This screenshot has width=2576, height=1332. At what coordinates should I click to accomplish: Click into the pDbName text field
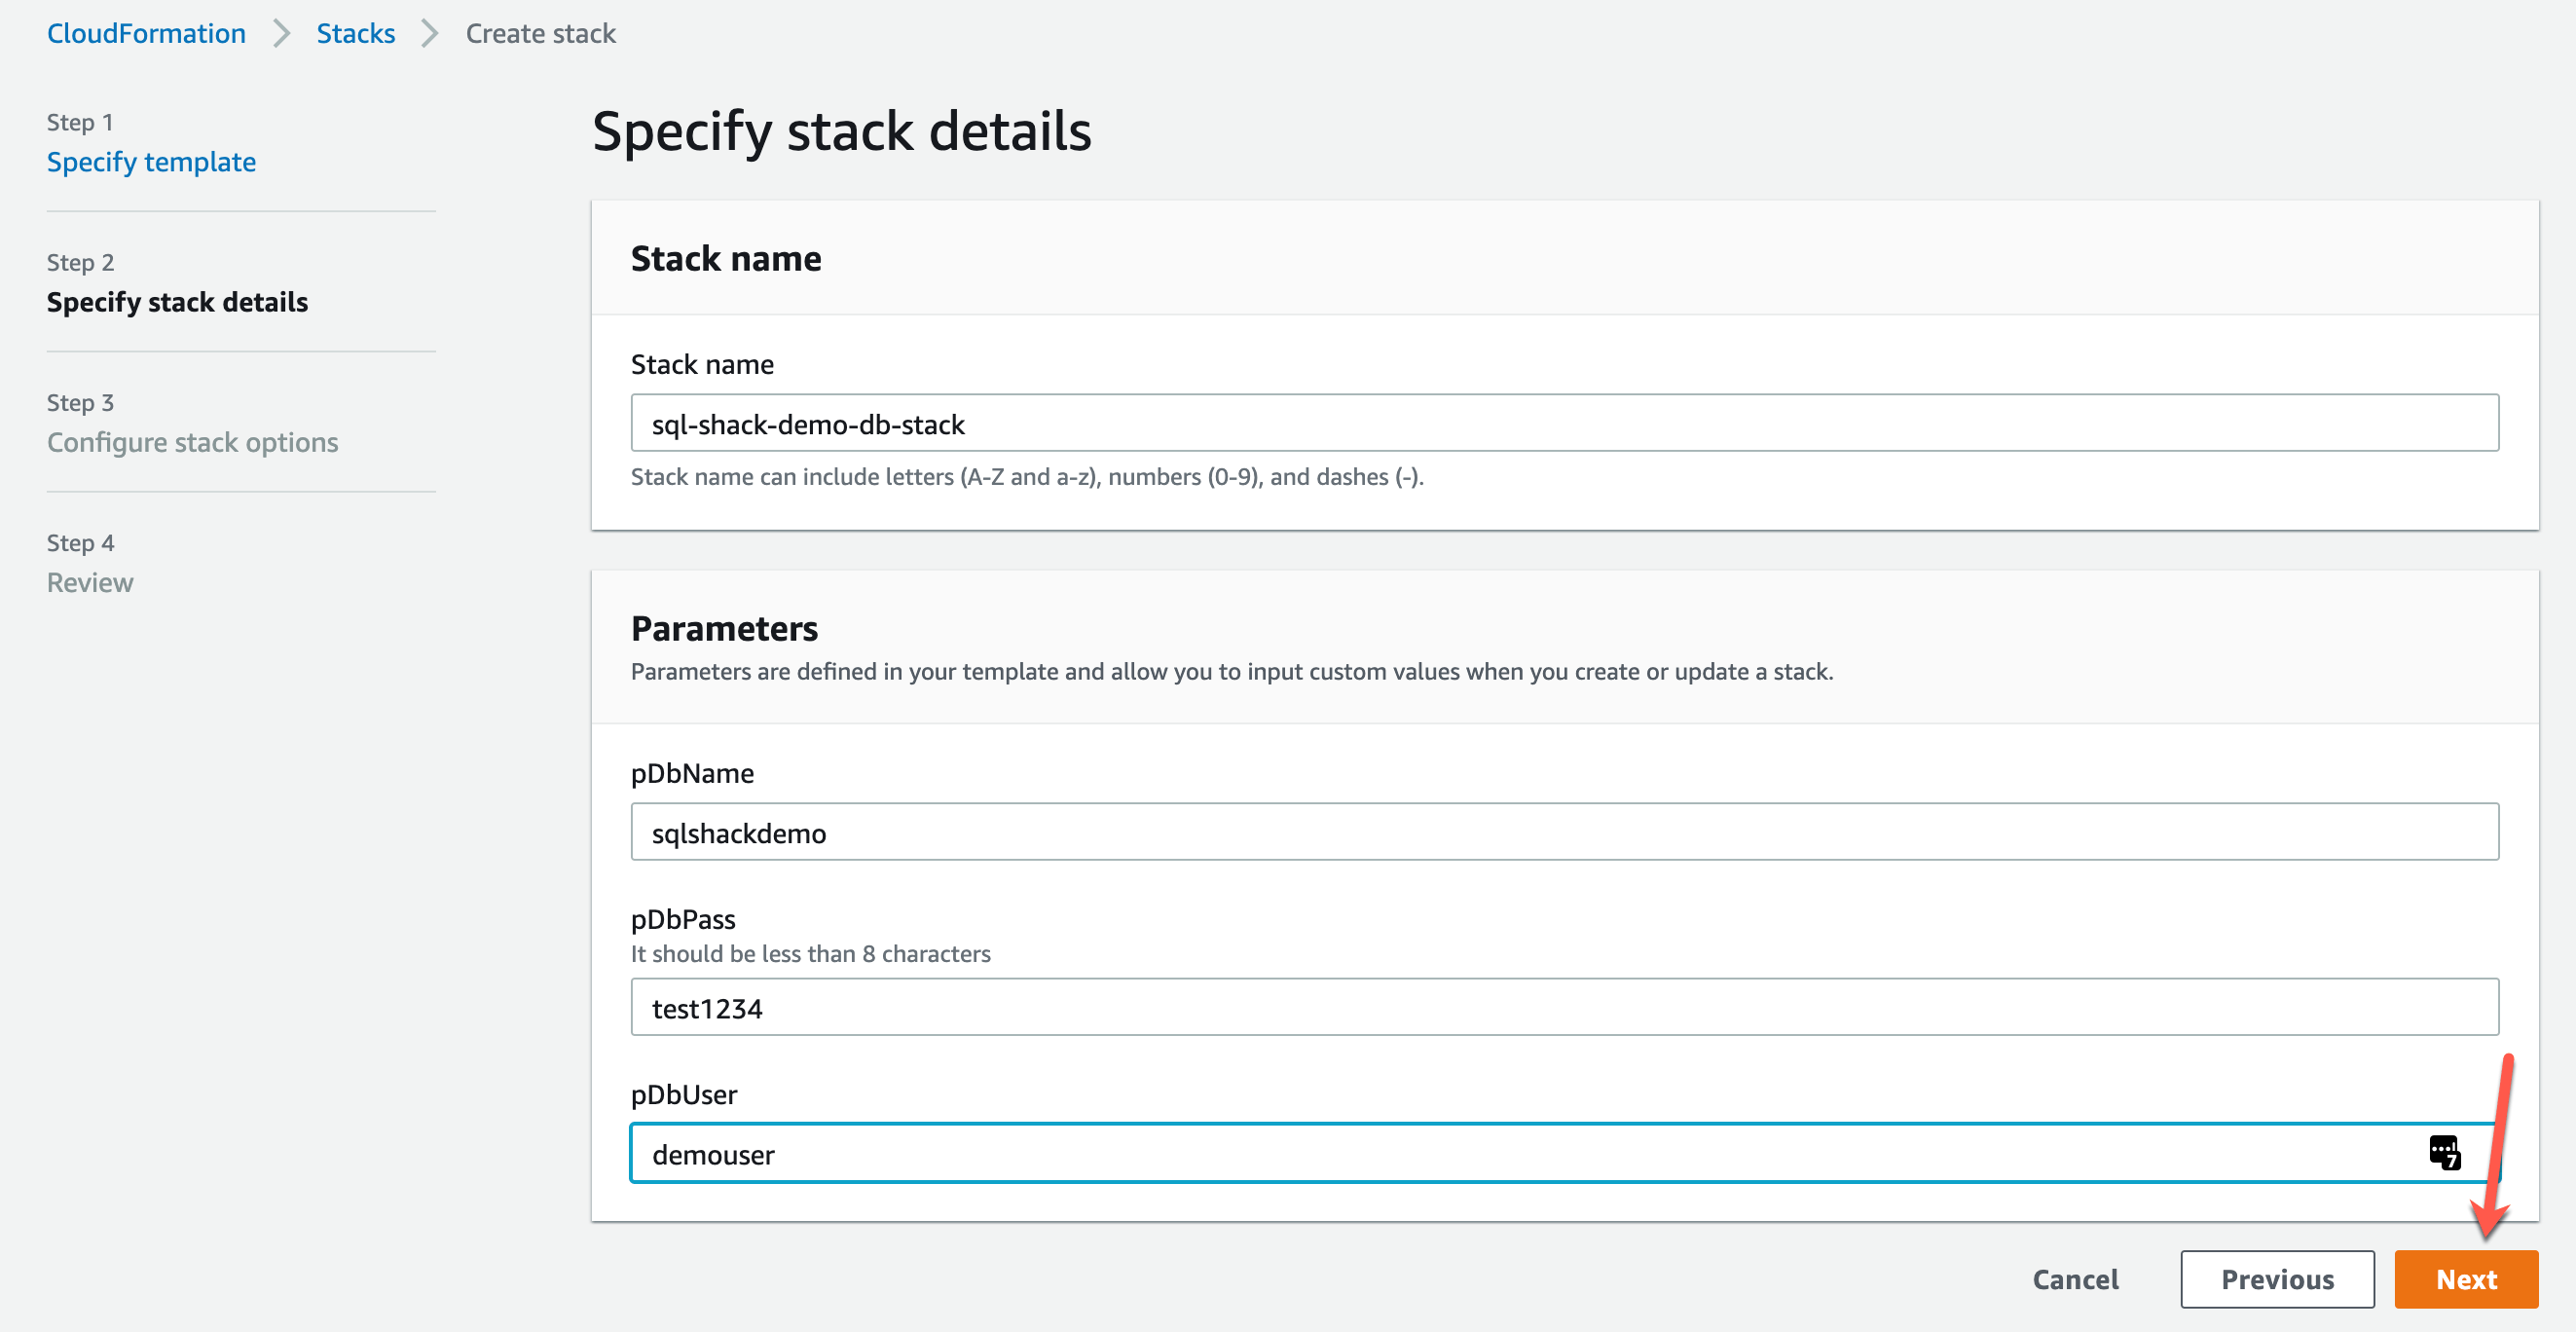1564,832
